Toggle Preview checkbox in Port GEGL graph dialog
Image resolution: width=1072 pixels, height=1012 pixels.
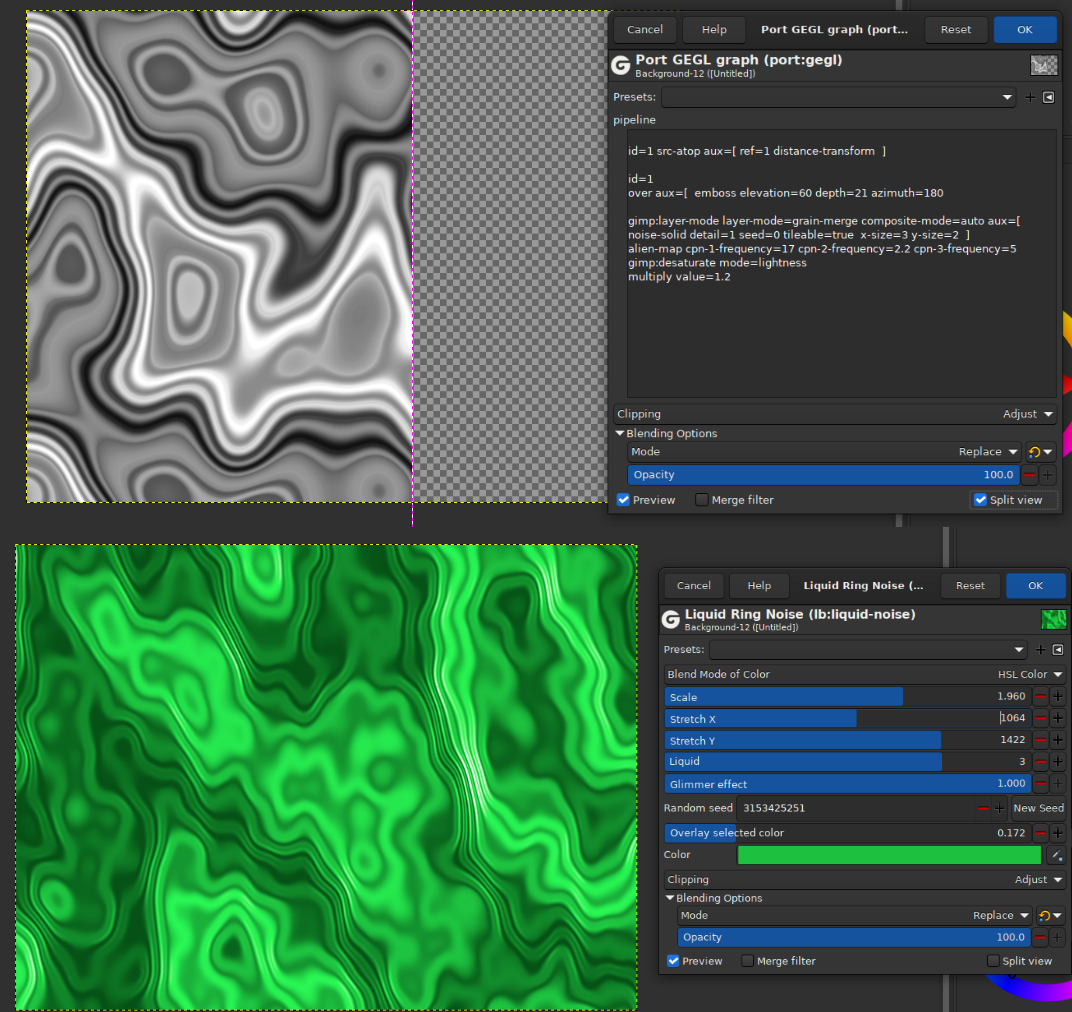624,500
